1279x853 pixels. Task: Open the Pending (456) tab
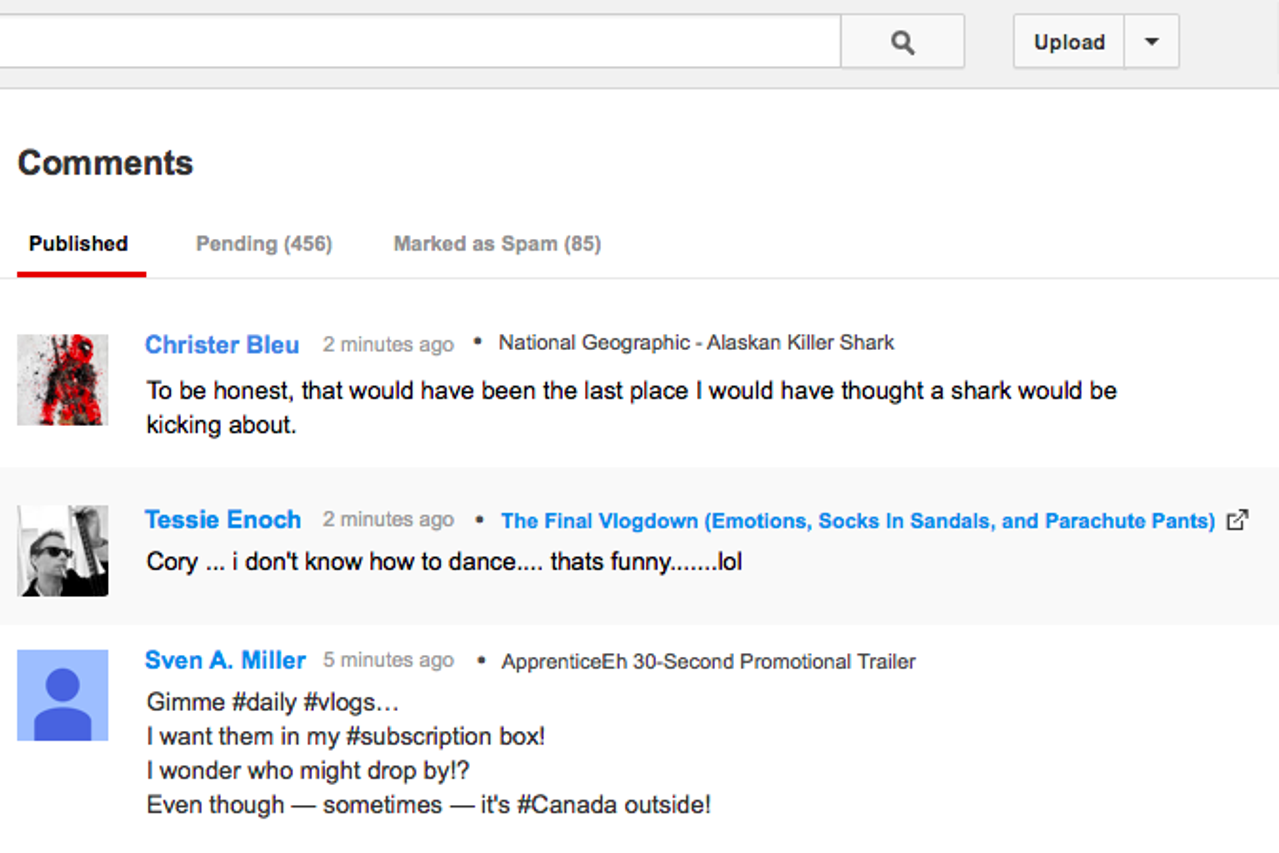264,244
